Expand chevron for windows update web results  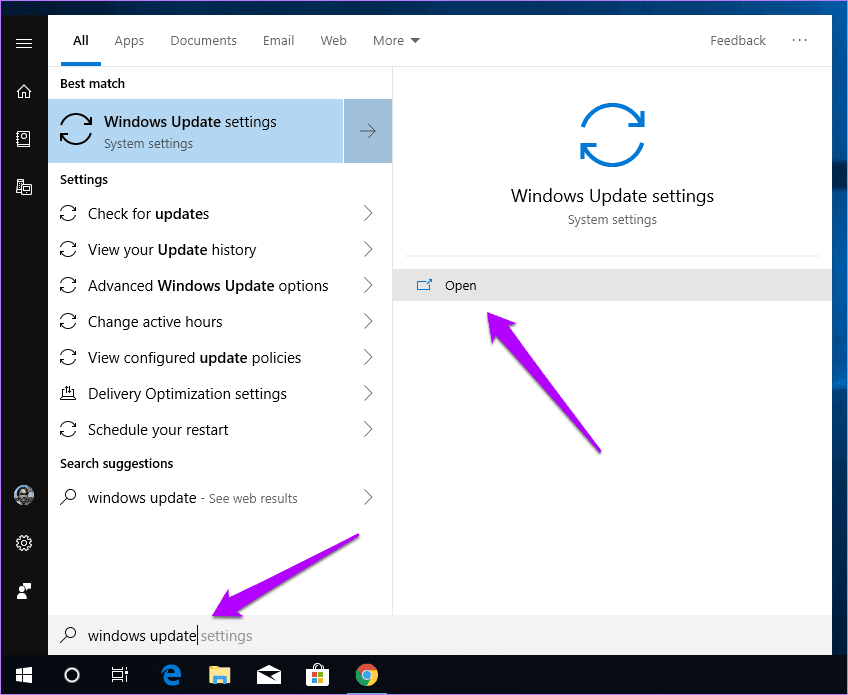(x=368, y=497)
